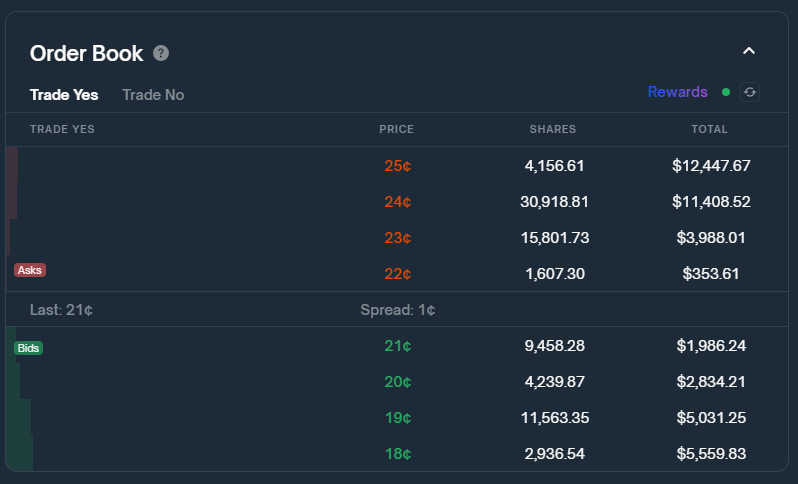Select the 21¢ bid price
798x484 pixels.
tap(397, 346)
